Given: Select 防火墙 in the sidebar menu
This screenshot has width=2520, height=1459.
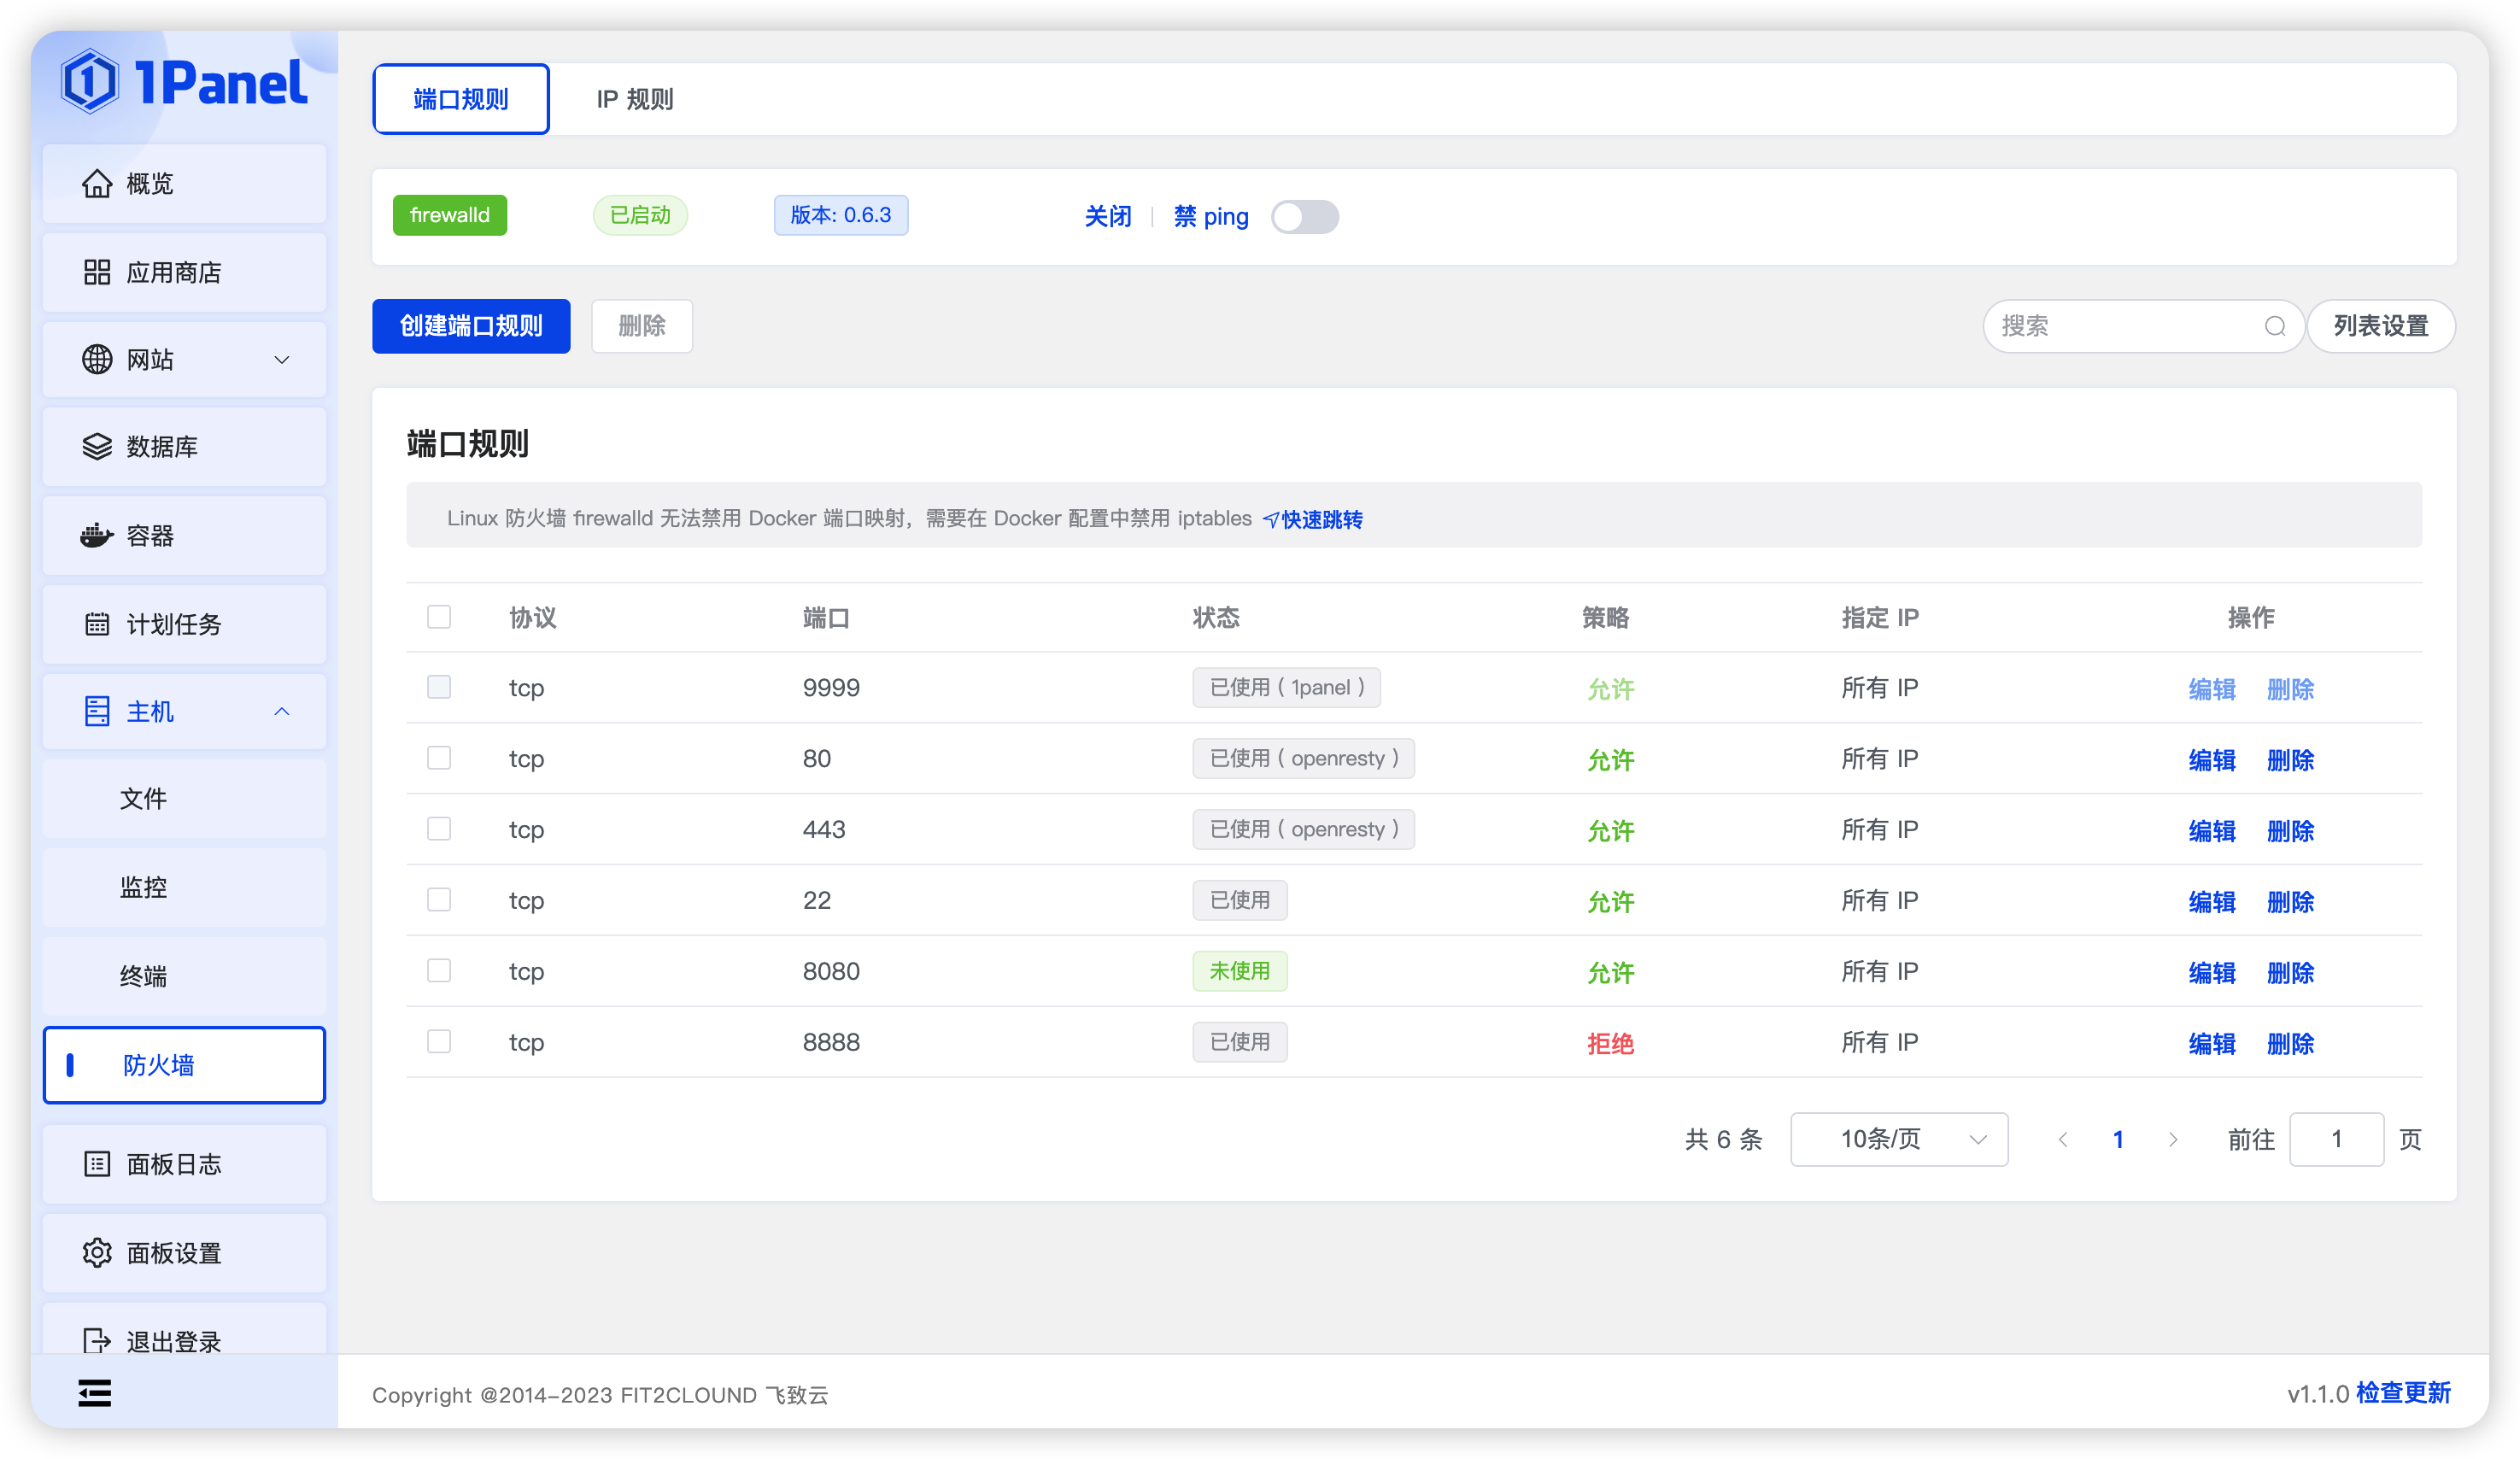Looking at the screenshot, I should (158, 1065).
